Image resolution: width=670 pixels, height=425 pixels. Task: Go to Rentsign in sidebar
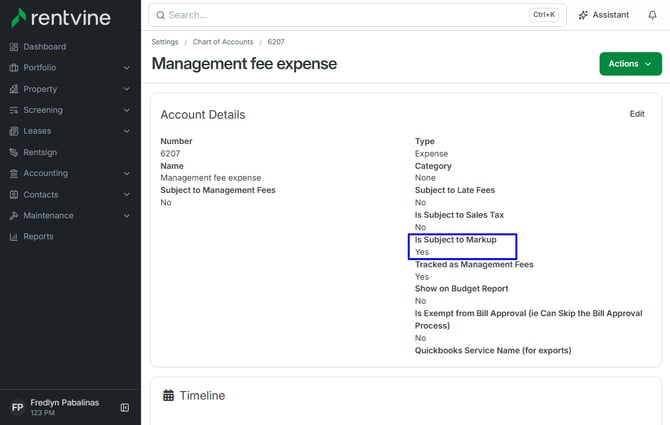pos(40,152)
